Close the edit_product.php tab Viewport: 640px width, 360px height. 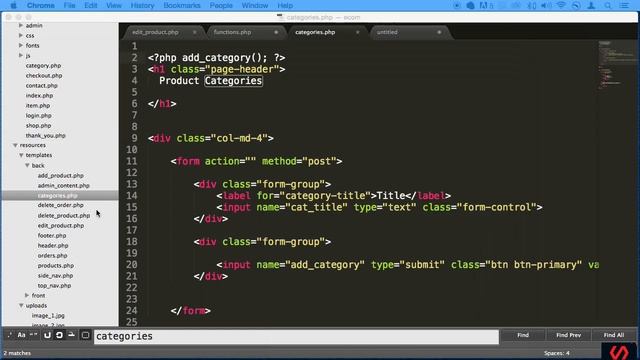coord(195,32)
